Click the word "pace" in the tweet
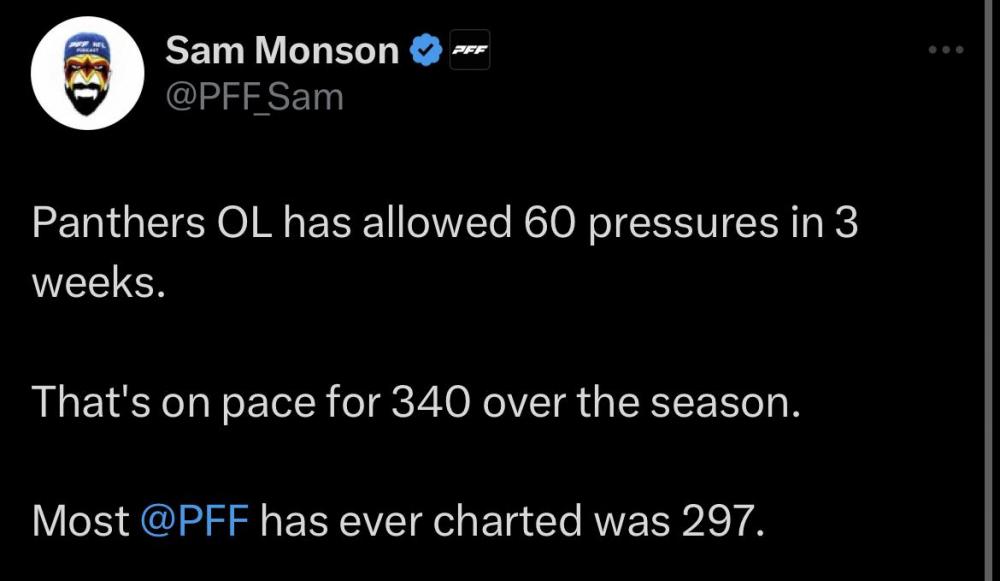The width and height of the screenshot is (1000, 581). [234, 403]
